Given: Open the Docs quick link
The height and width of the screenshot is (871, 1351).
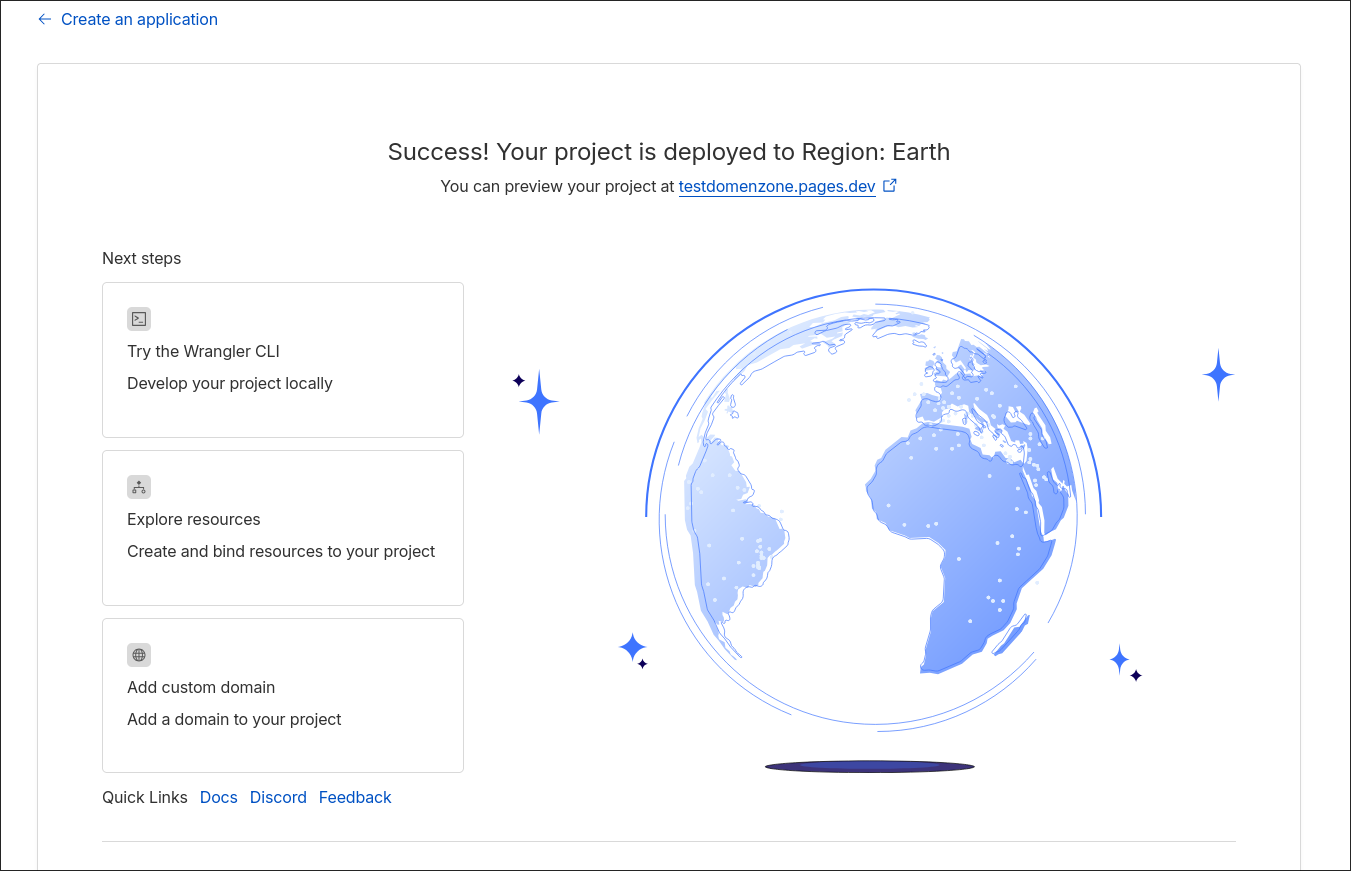Looking at the screenshot, I should [219, 797].
